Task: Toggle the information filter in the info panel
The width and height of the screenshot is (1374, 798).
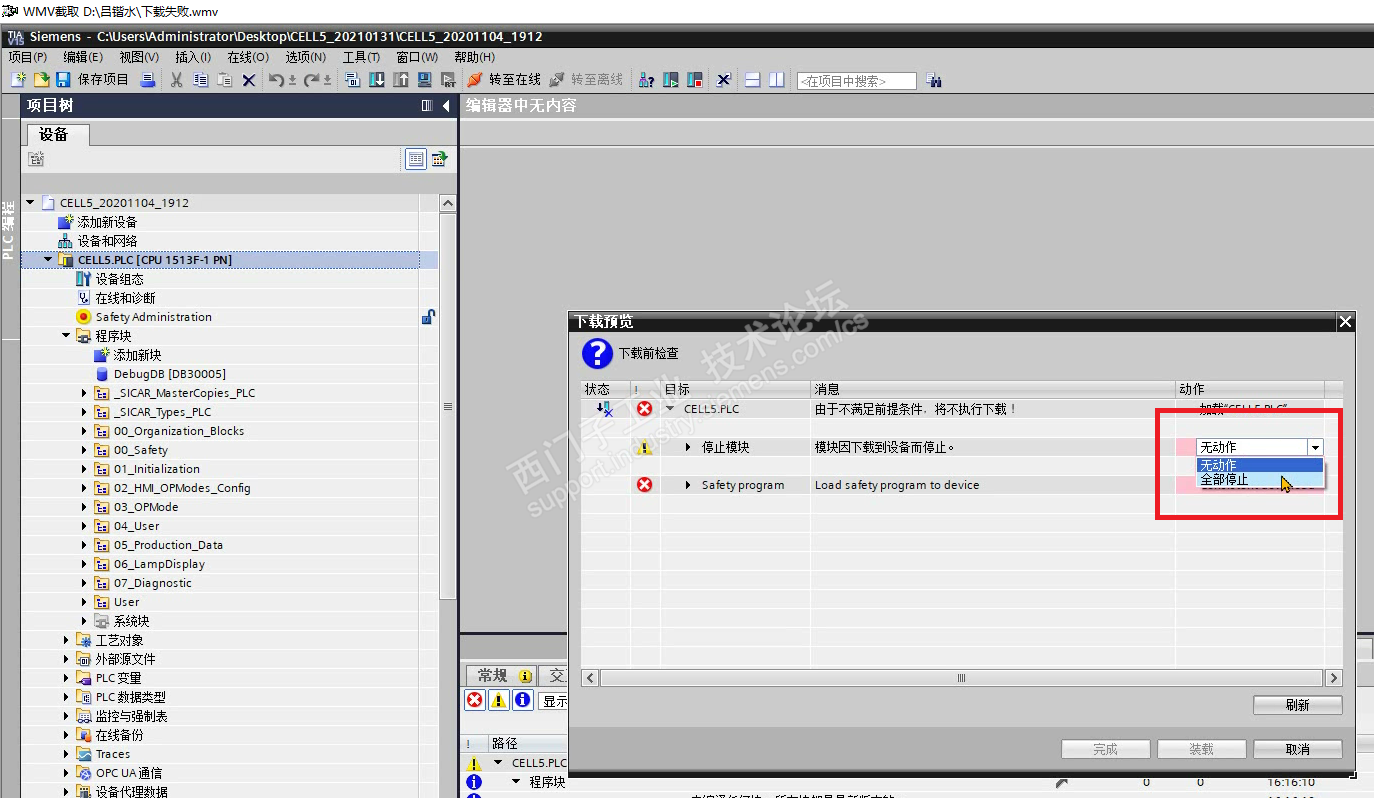Action: tap(522, 701)
